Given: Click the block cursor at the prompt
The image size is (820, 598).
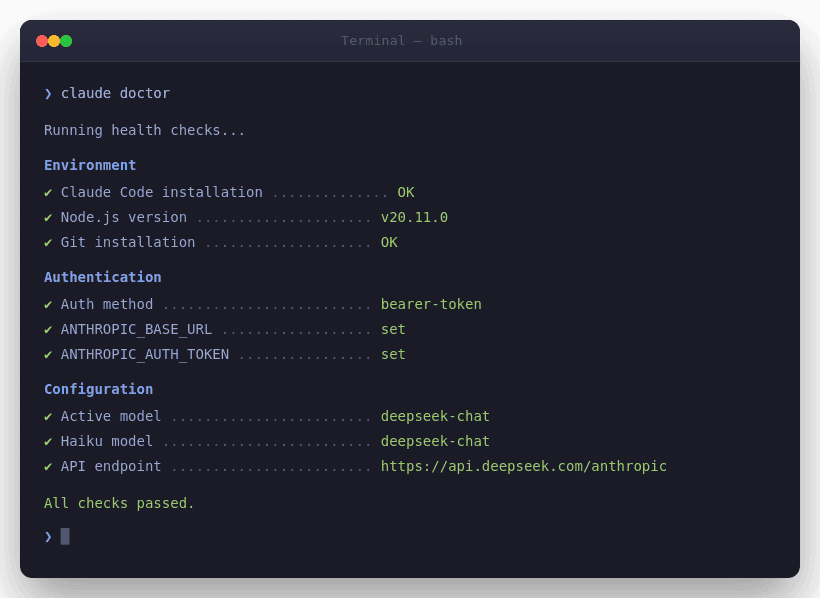Looking at the screenshot, I should [64, 536].
